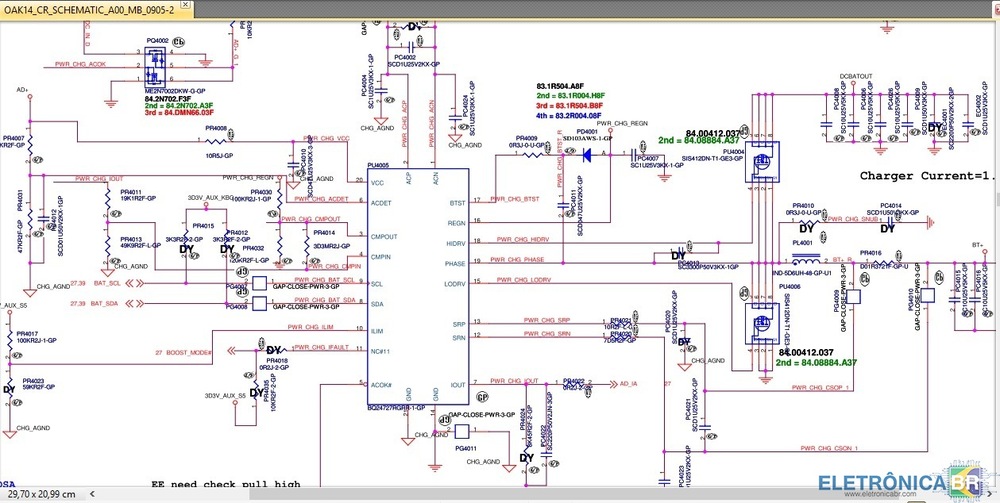The image size is (1000, 503).
Task: Select the PD4001 diode symbol
Action: coord(587,155)
